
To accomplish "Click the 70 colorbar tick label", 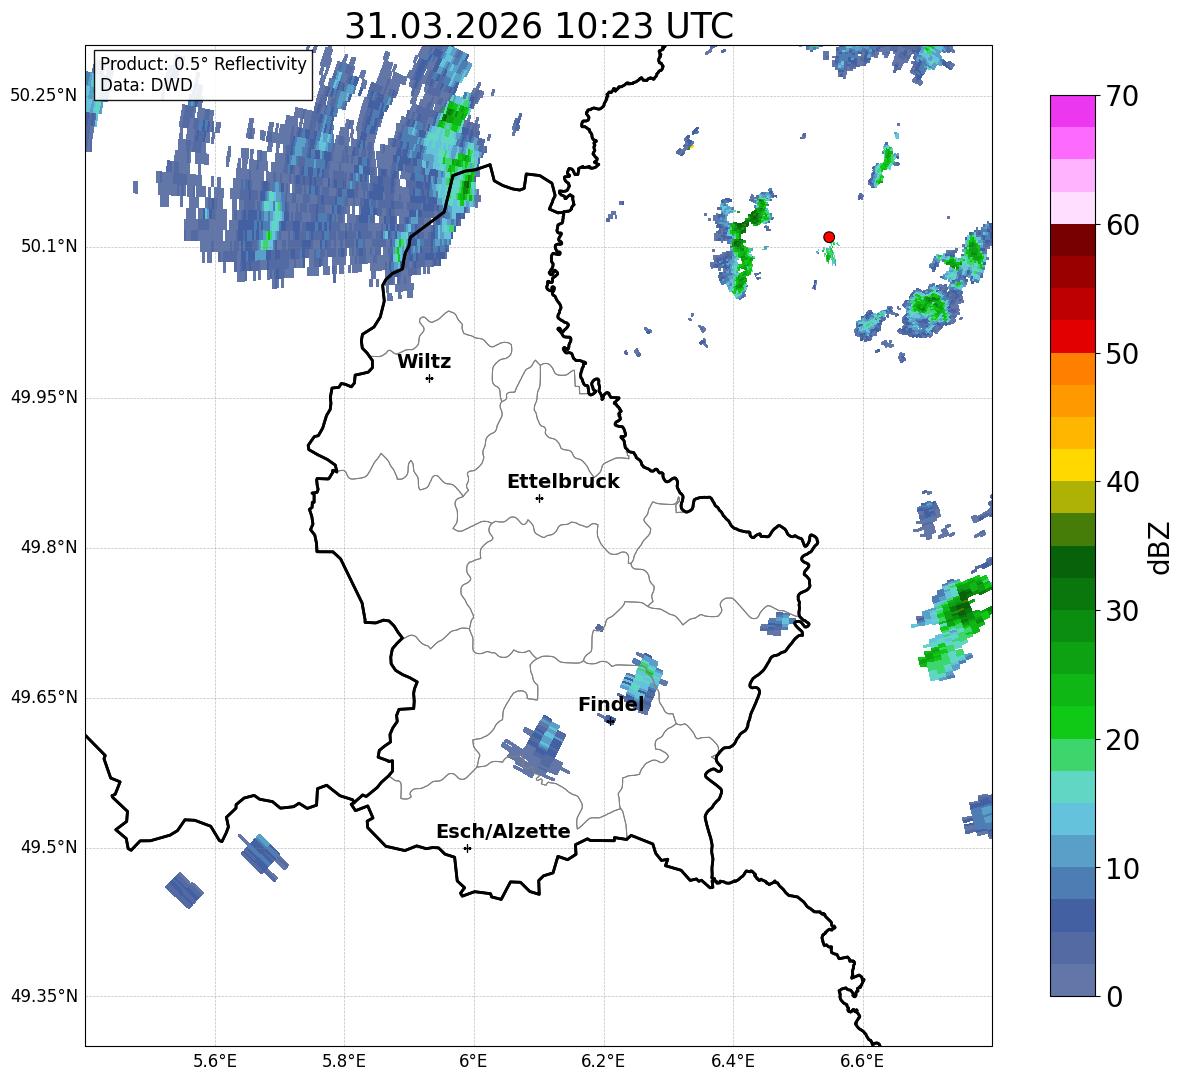I will pos(1121,96).
